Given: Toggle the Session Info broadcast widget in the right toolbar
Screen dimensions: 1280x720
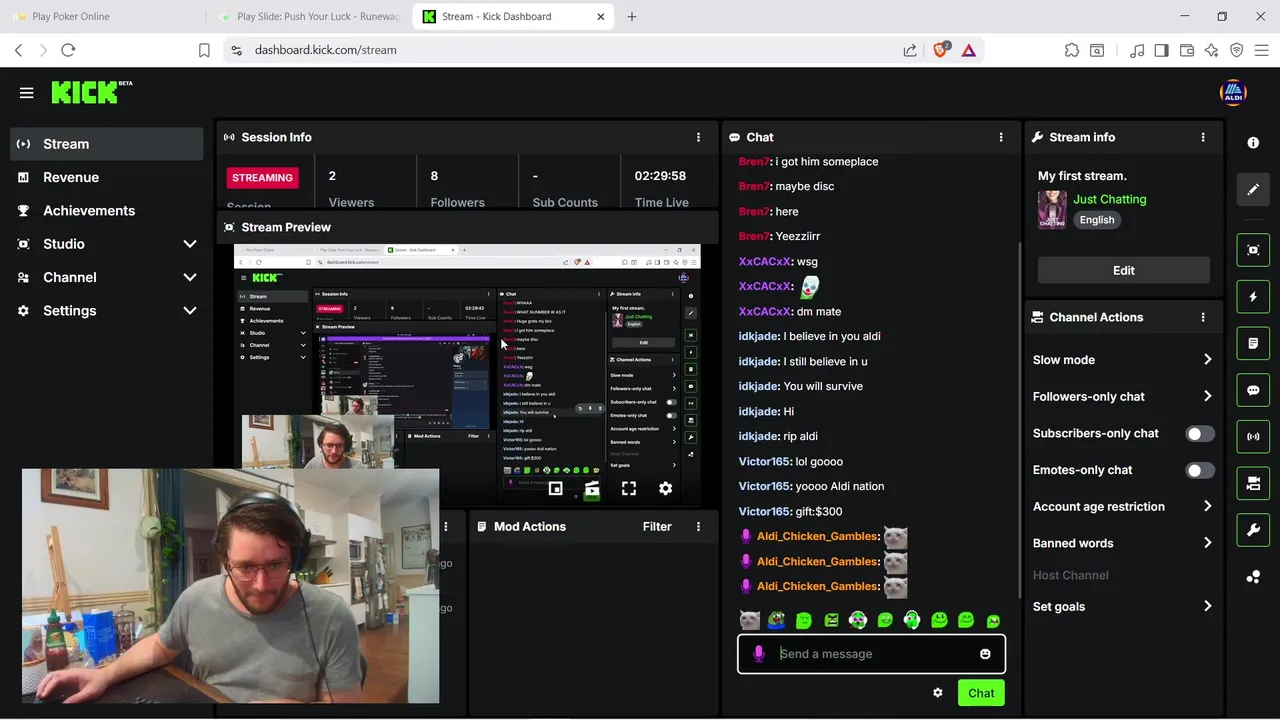Looking at the screenshot, I should [x=1253, y=436].
